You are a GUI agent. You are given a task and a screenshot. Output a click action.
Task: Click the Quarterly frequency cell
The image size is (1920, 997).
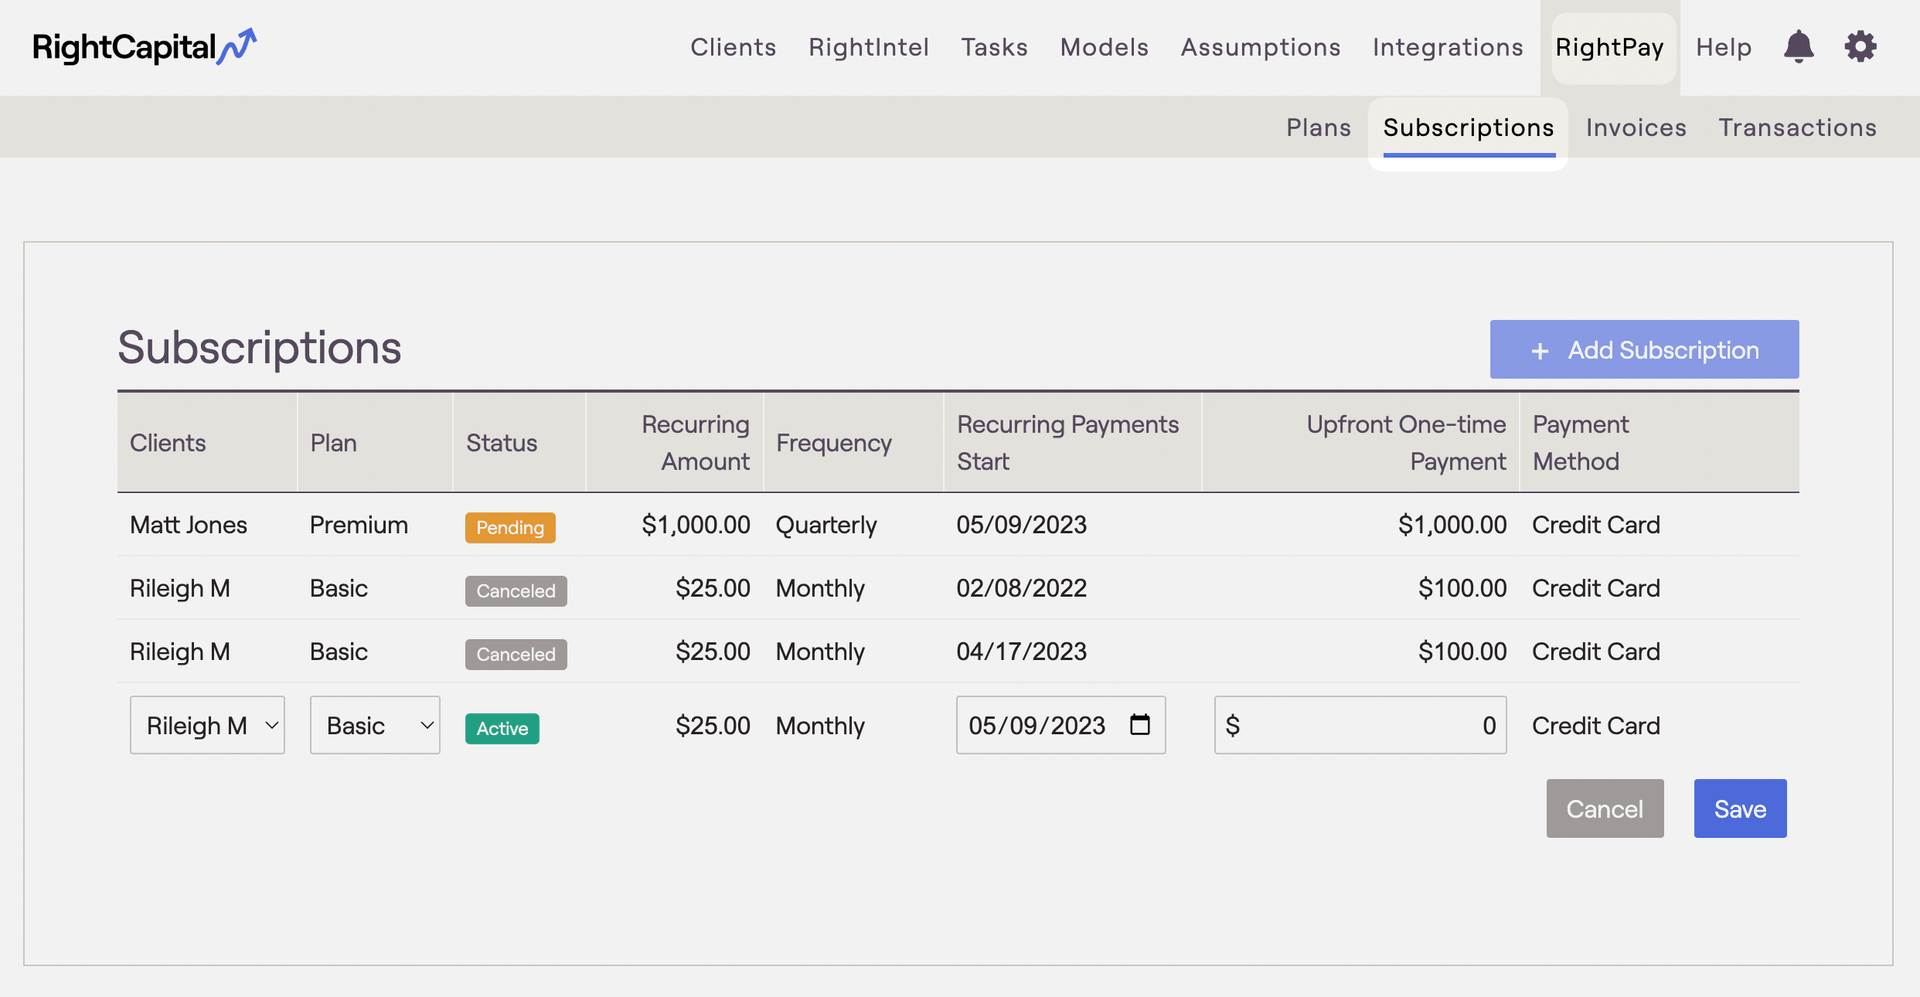pyautogui.click(x=826, y=525)
